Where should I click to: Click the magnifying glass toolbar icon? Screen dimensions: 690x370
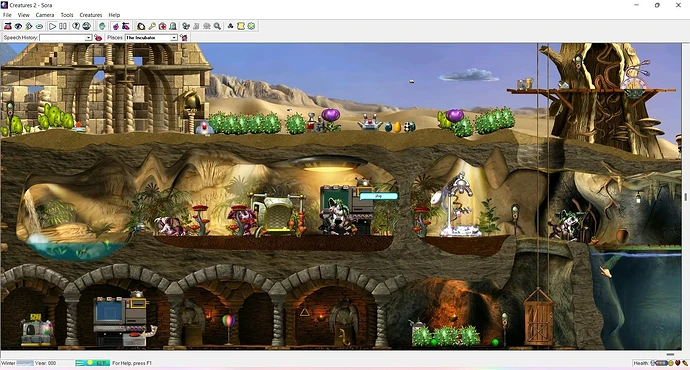point(217,26)
